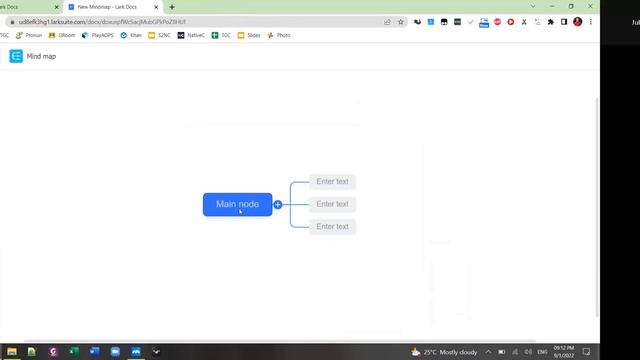Viewport: 640px width, 360px height.
Task: Open Zoom from the taskbar
Action: pyautogui.click(x=115, y=351)
